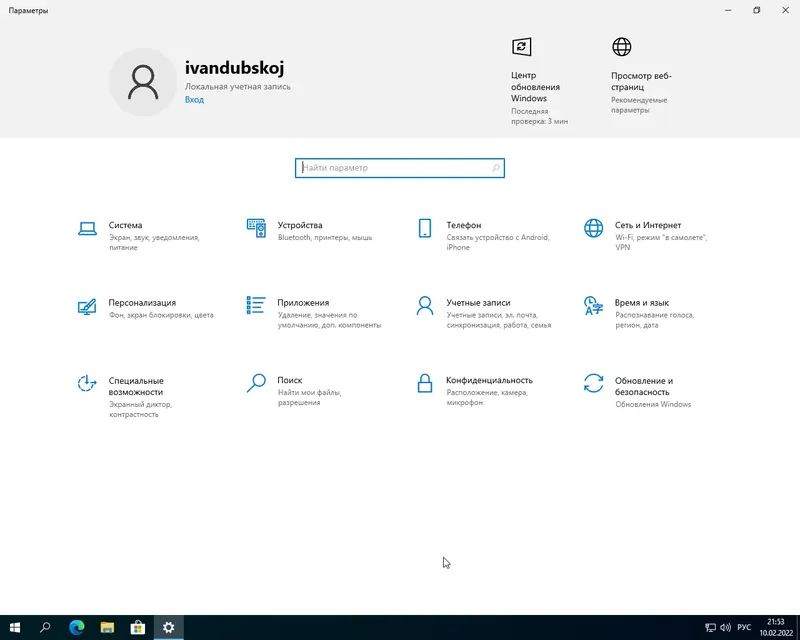Click the Обновления Windows description
Image resolution: width=800 pixels, height=640 pixels.
click(x=653, y=404)
